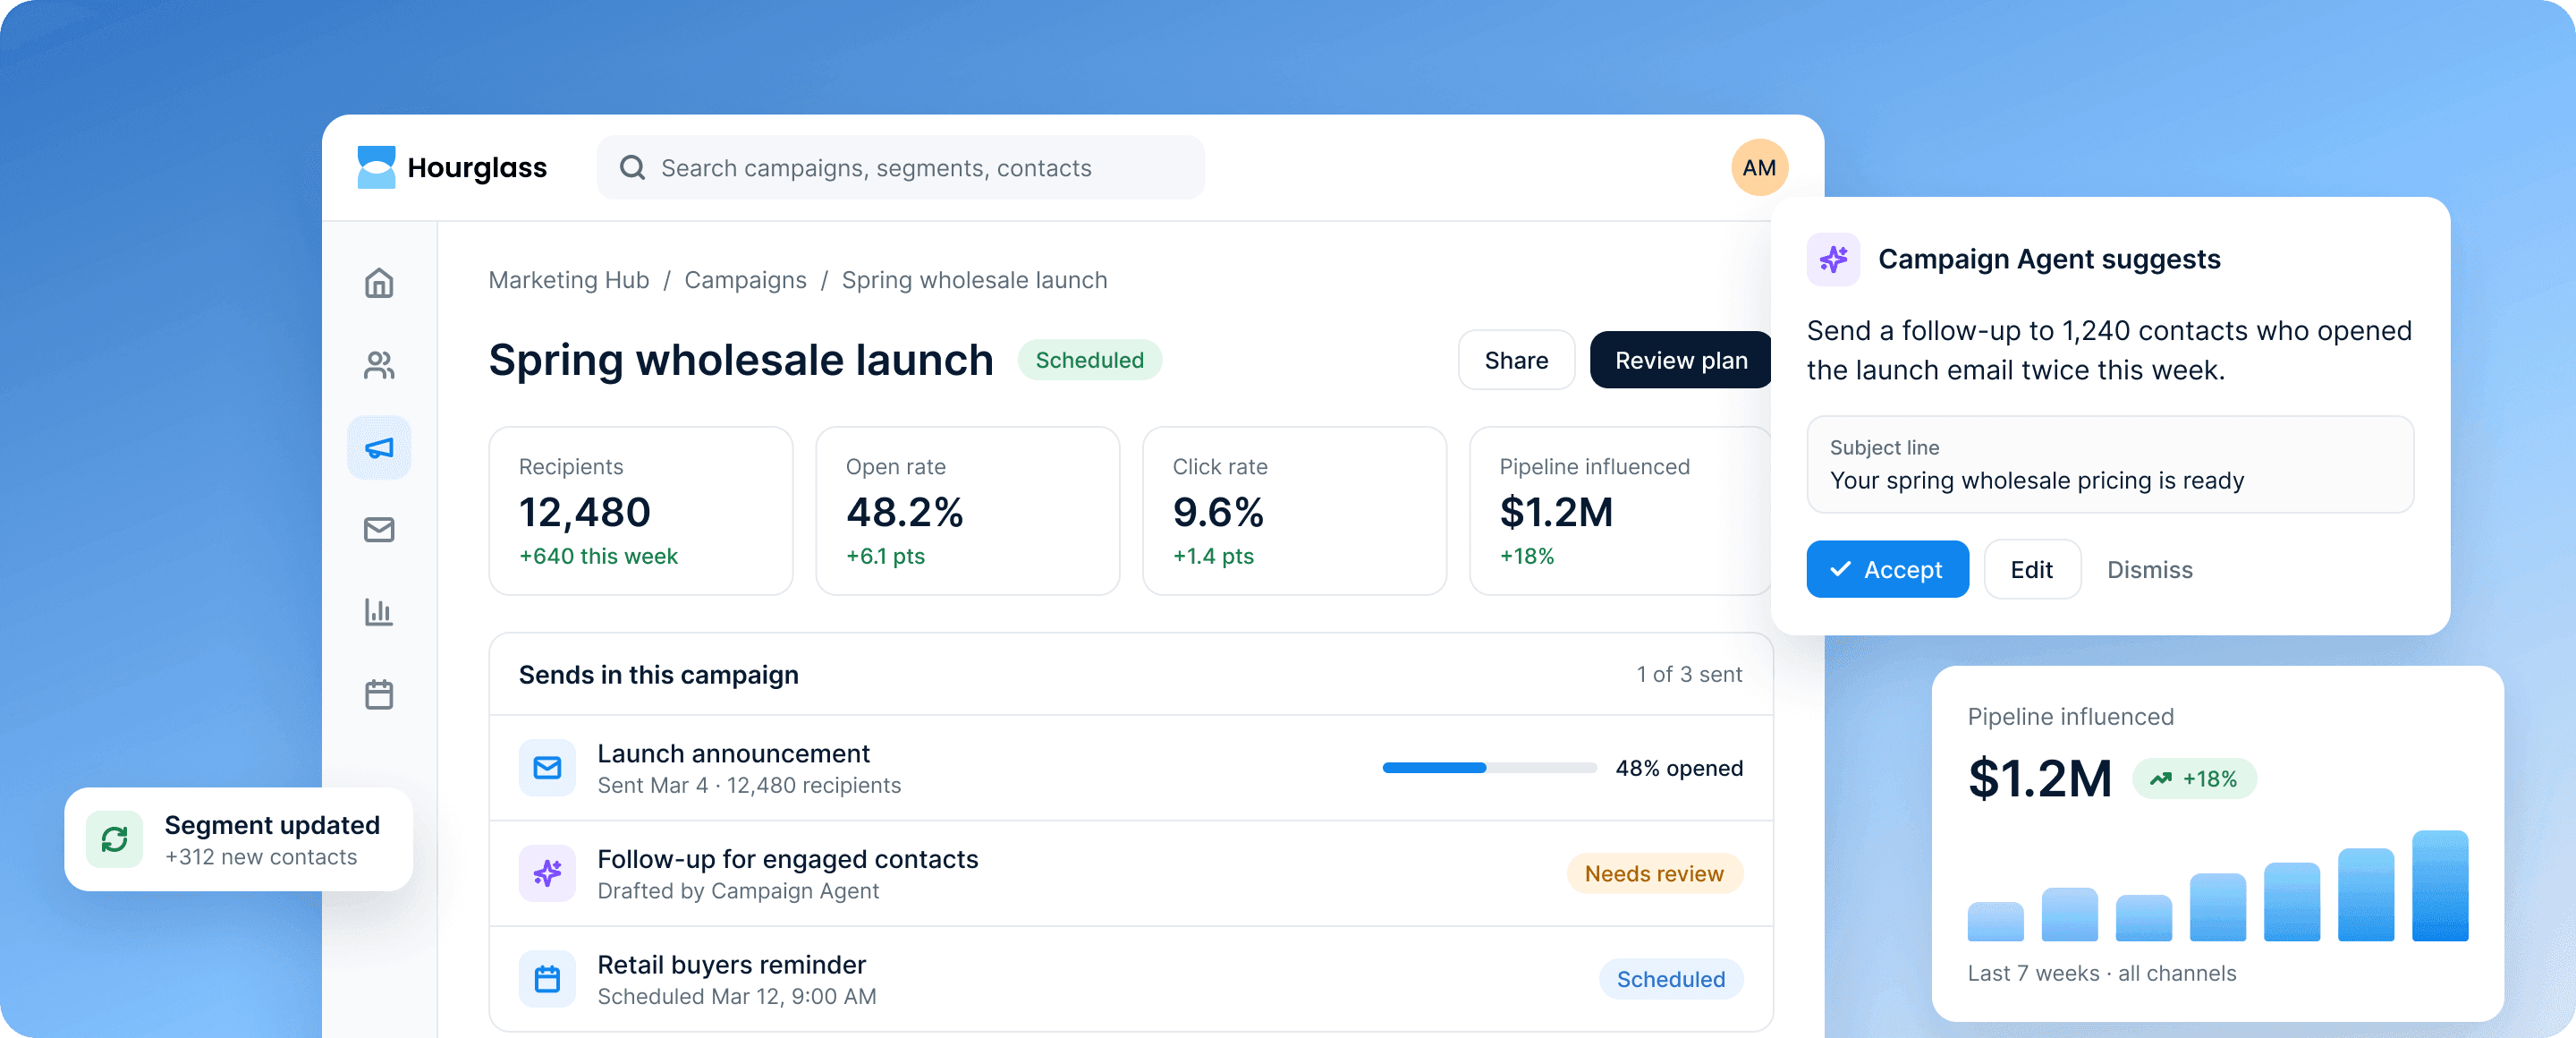Viewport: 2576px width, 1038px height.
Task: Accept the Campaign Agent suggestion
Action: 1887,569
